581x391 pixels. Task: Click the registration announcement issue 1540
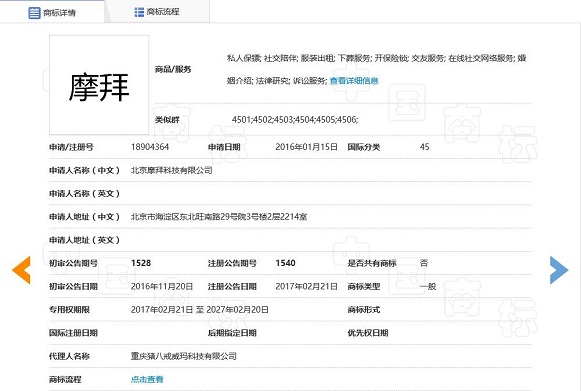[x=285, y=263]
